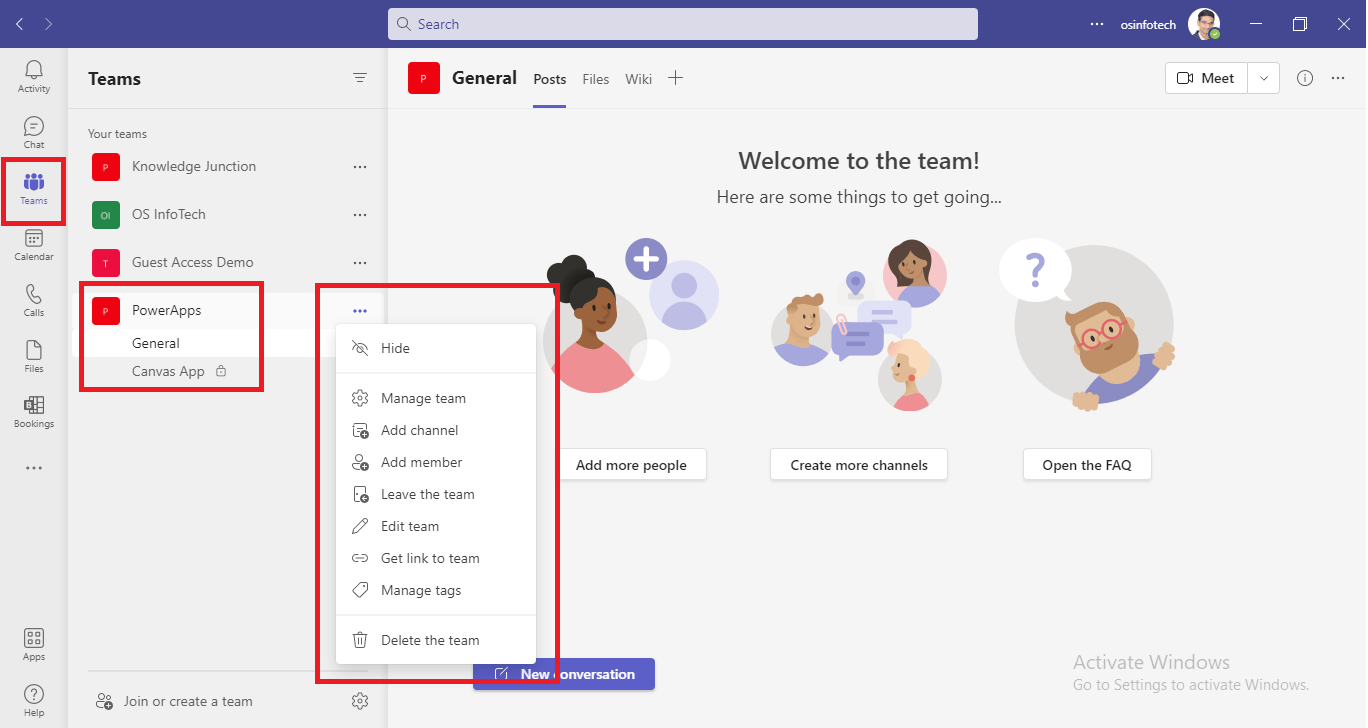The height and width of the screenshot is (728, 1368).
Task: Start a New conversation
Action: 564,674
